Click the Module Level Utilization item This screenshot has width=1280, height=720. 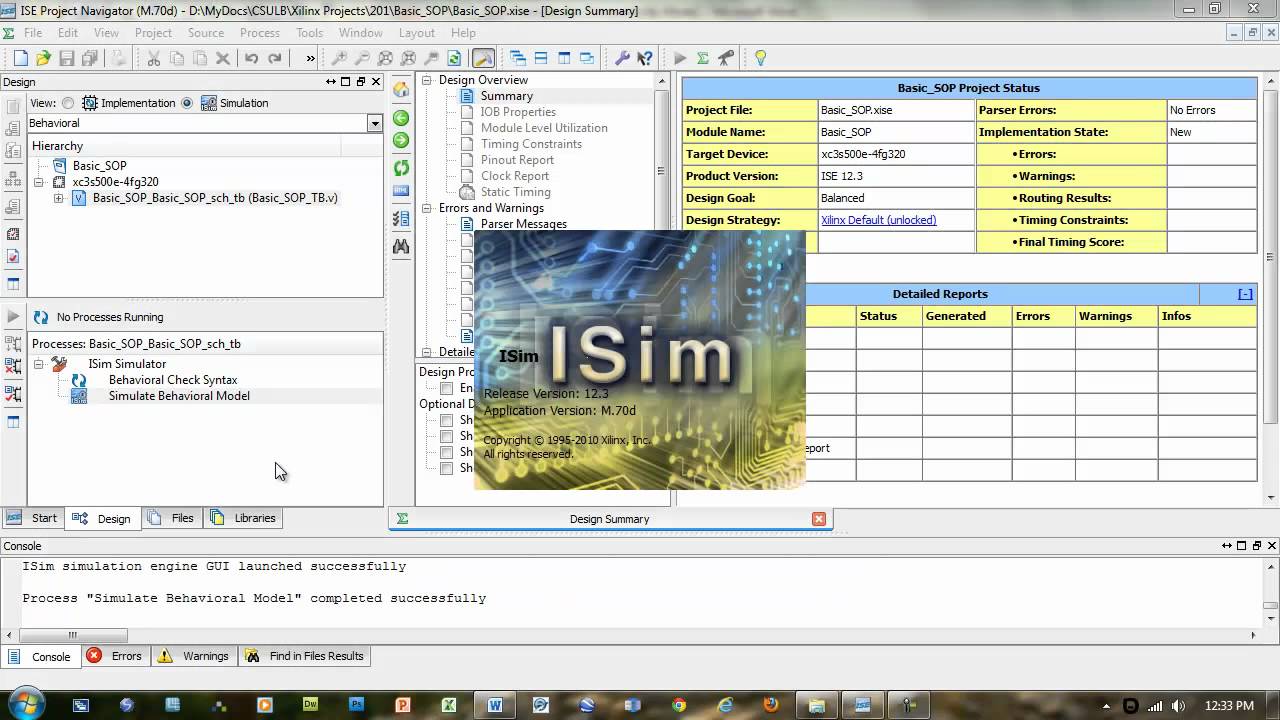coord(544,128)
